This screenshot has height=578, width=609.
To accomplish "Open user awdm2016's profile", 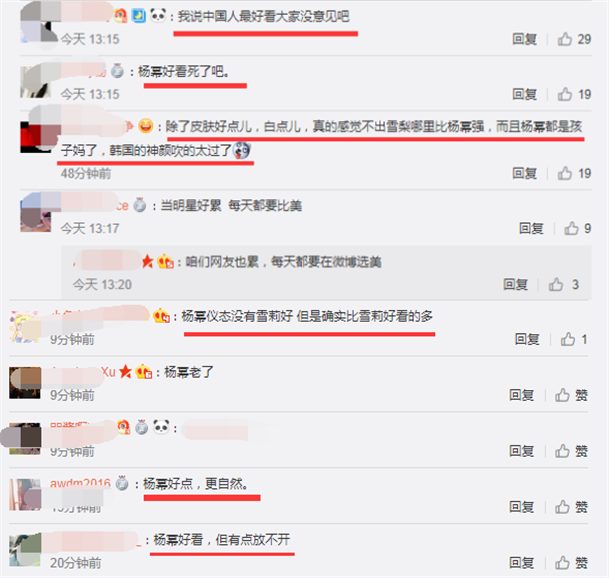I will 80,484.
